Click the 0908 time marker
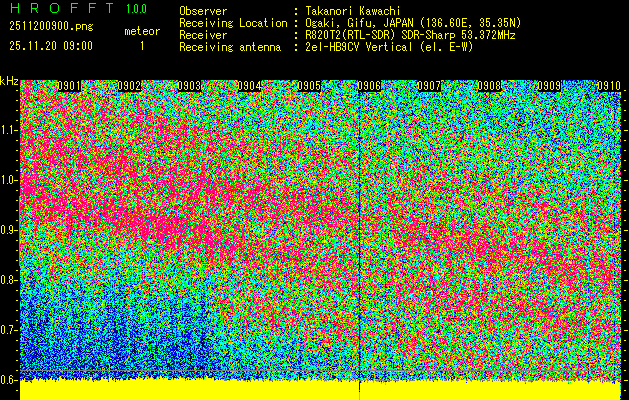The width and height of the screenshot is (629, 400). pos(489,86)
